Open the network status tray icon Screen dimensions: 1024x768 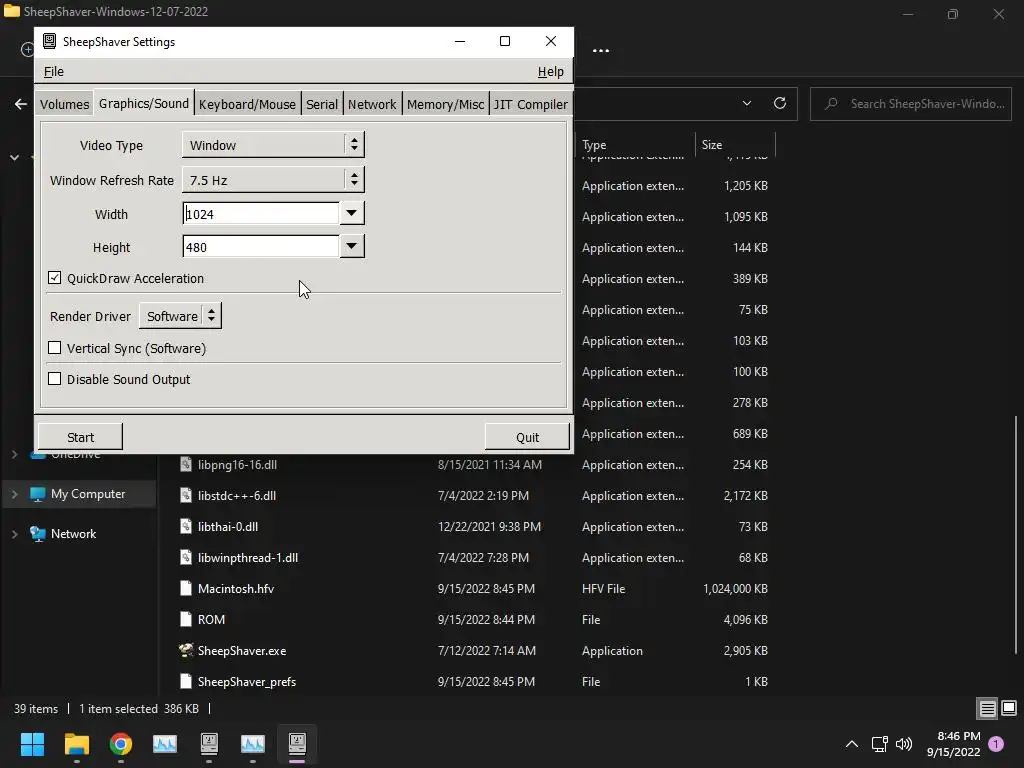[879, 744]
